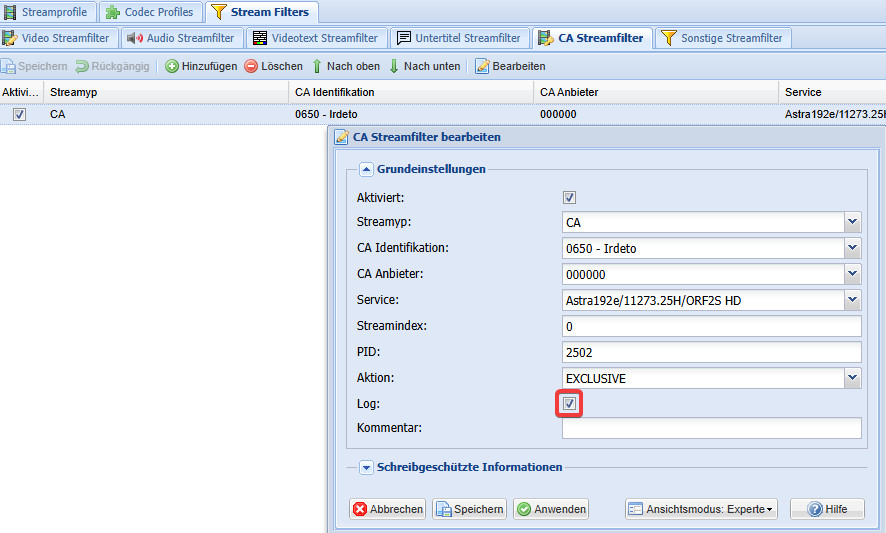Click into the Kommentar text field
886x533 pixels.
(x=711, y=428)
